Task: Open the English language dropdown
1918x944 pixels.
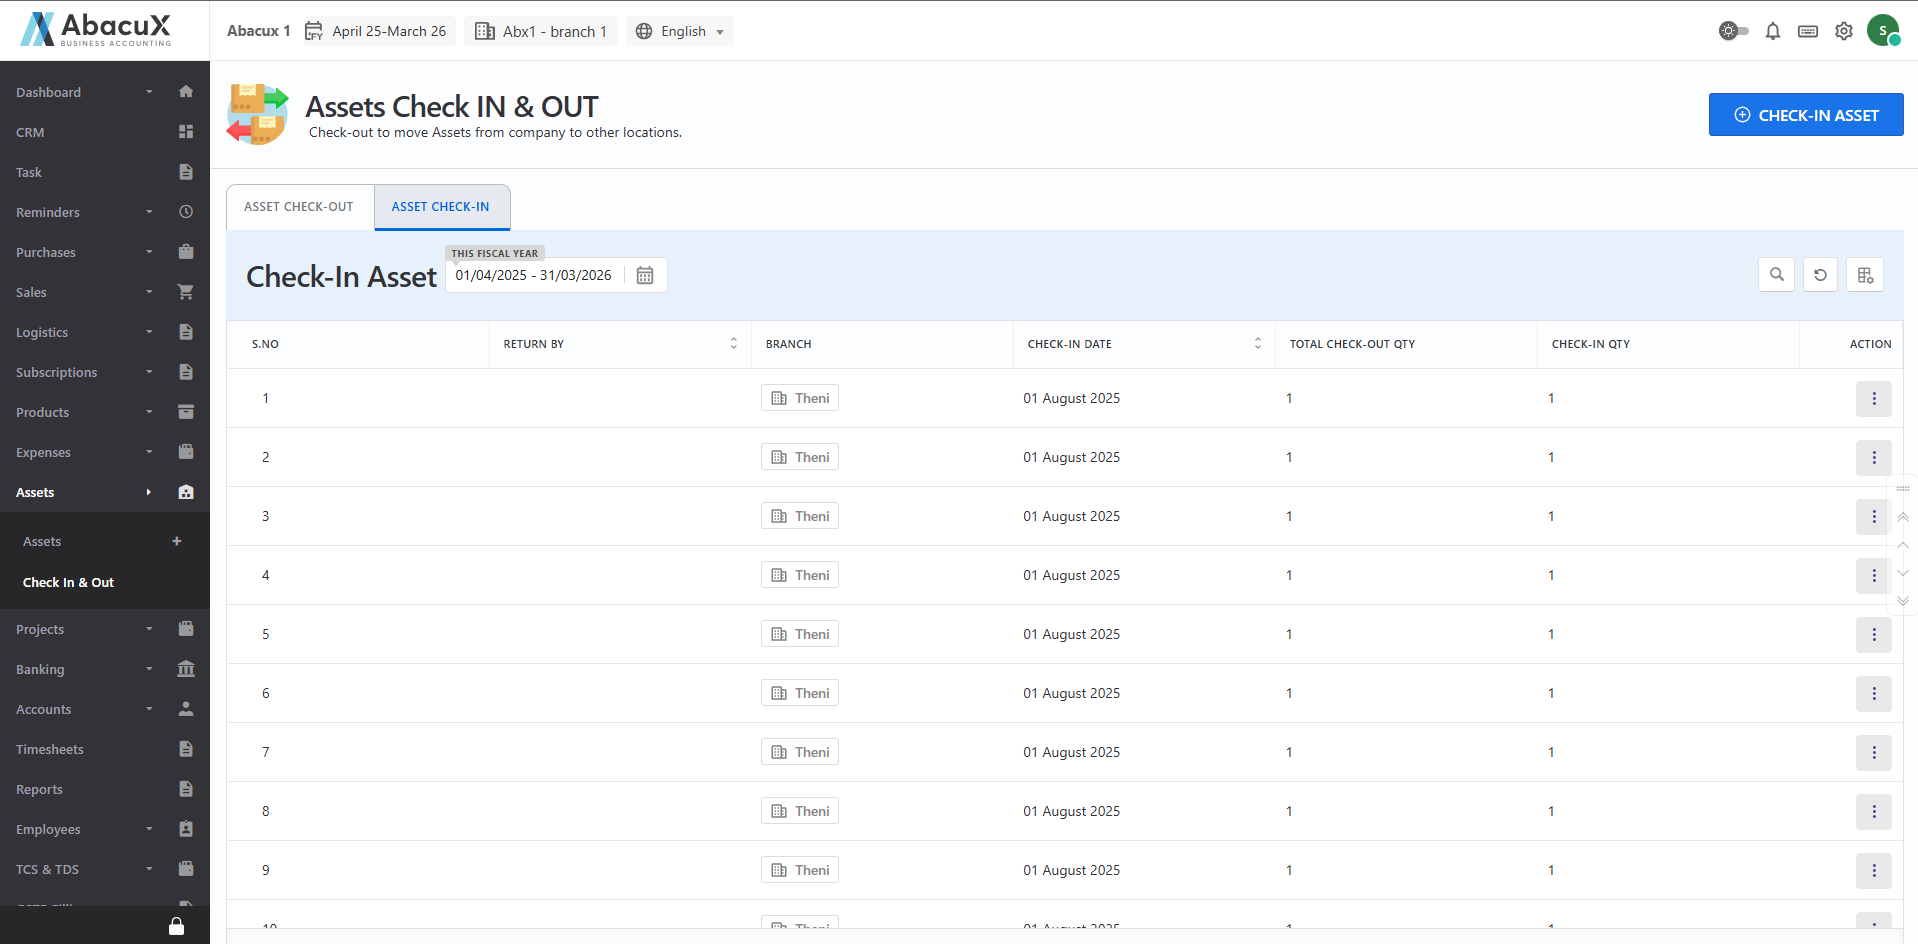Action: coord(680,31)
